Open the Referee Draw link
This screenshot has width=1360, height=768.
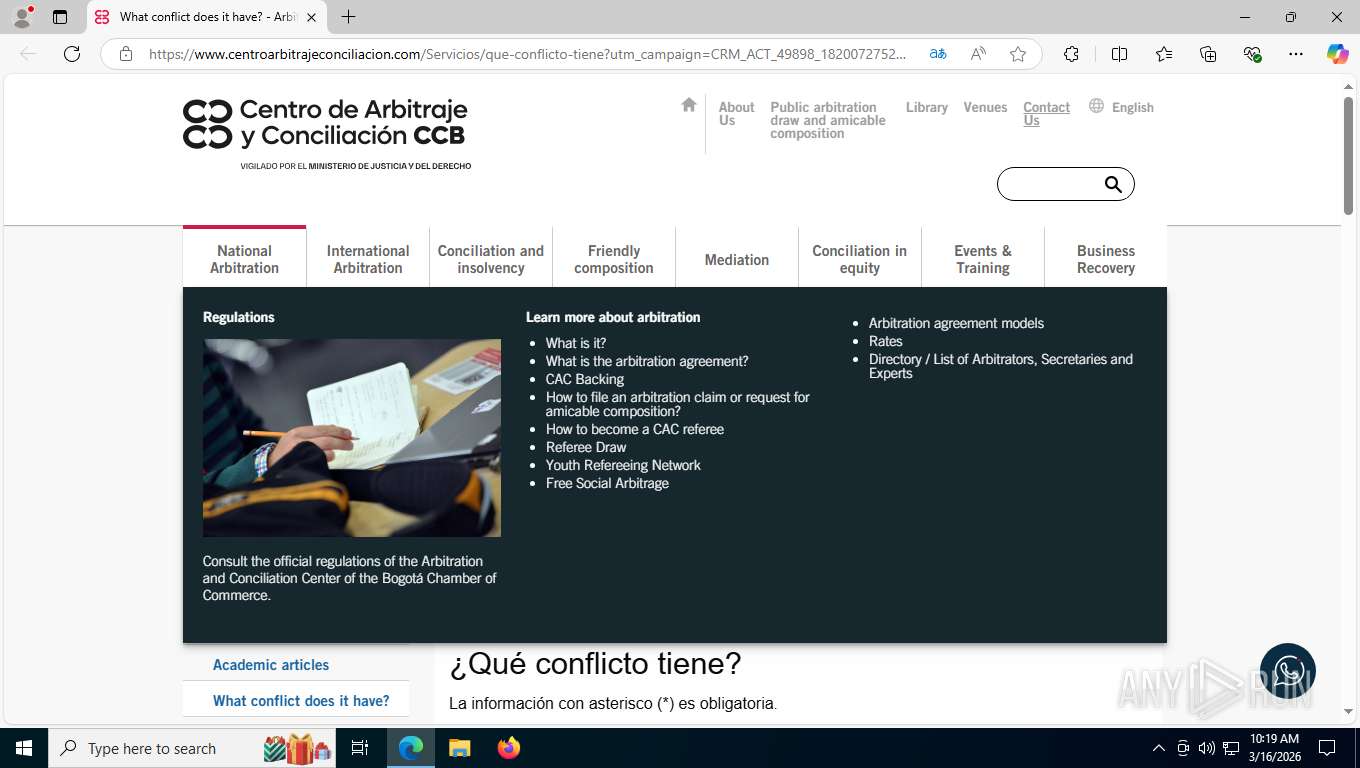pyautogui.click(x=586, y=447)
